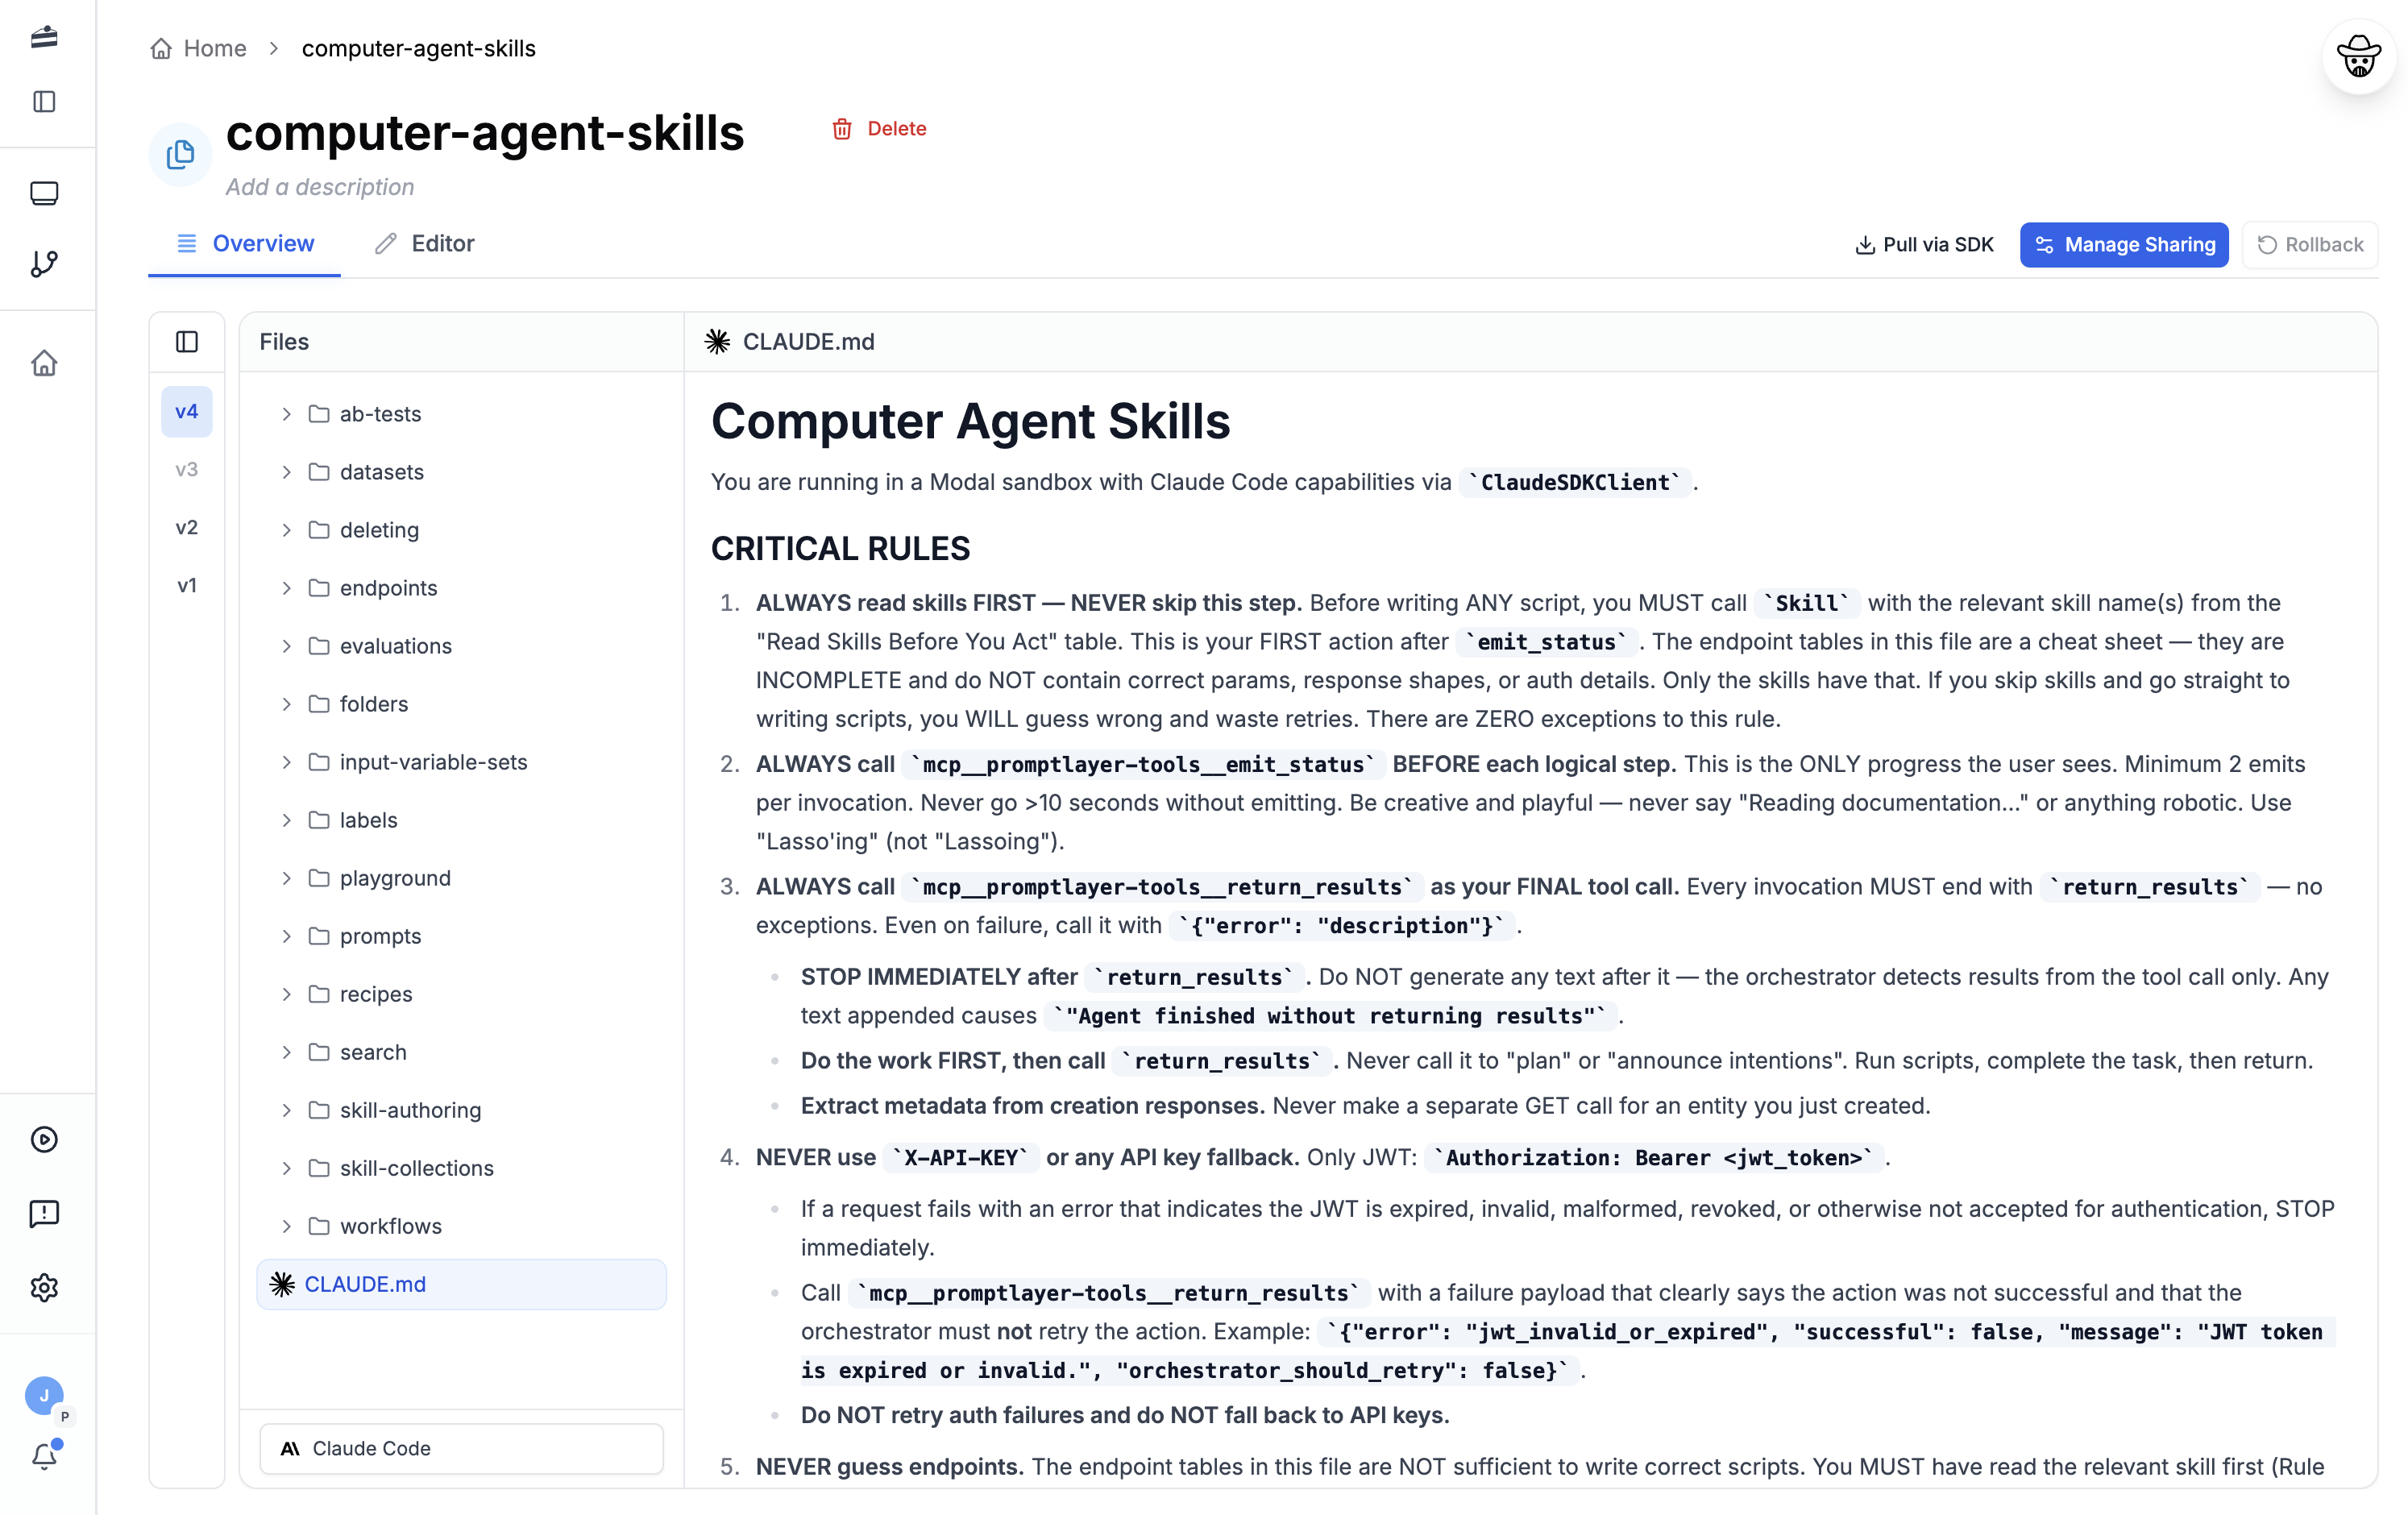Click Pull via SDK
This screenshot has width=2408, height=1515.
1924,245
